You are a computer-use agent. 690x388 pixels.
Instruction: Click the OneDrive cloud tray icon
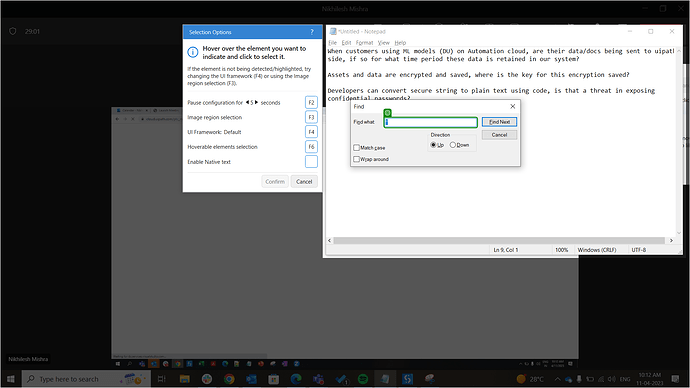tap(569, 379)
